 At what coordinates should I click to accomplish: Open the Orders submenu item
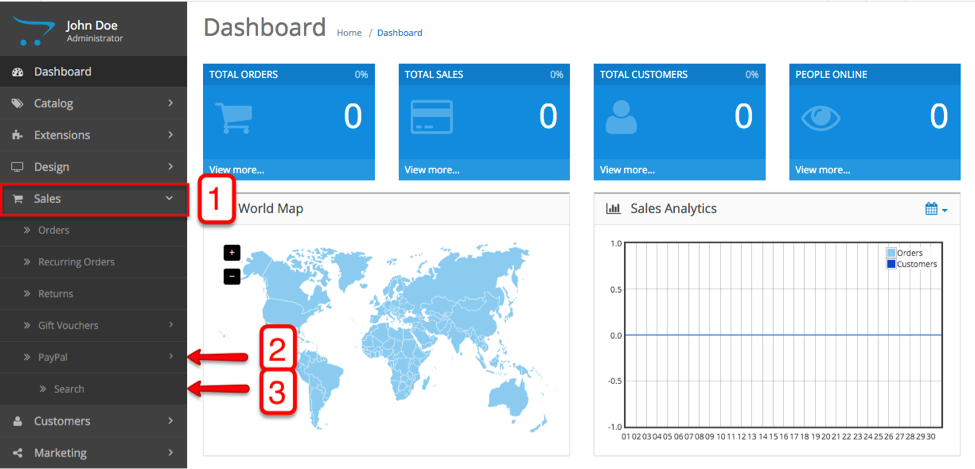tap(53, 230)
